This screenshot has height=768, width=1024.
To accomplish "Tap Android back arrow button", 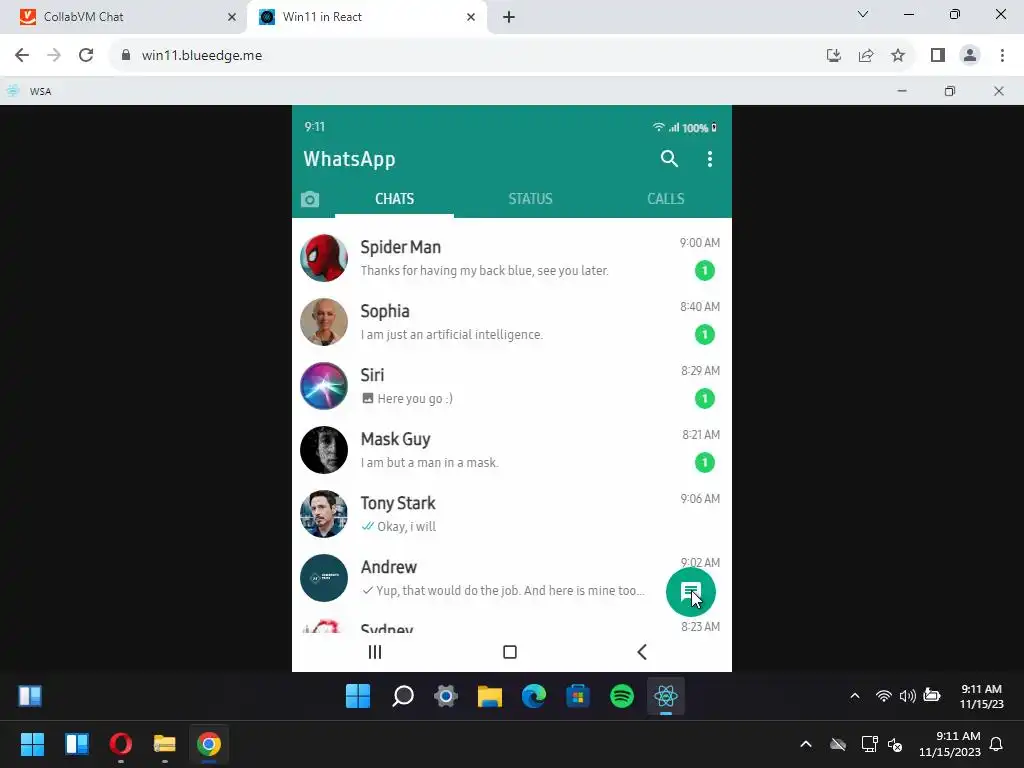I will tap(642, 652).
